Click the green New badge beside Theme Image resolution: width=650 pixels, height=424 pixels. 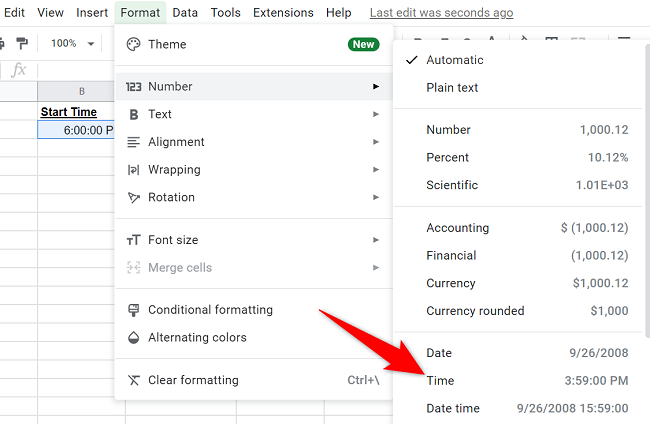point(363,45)
